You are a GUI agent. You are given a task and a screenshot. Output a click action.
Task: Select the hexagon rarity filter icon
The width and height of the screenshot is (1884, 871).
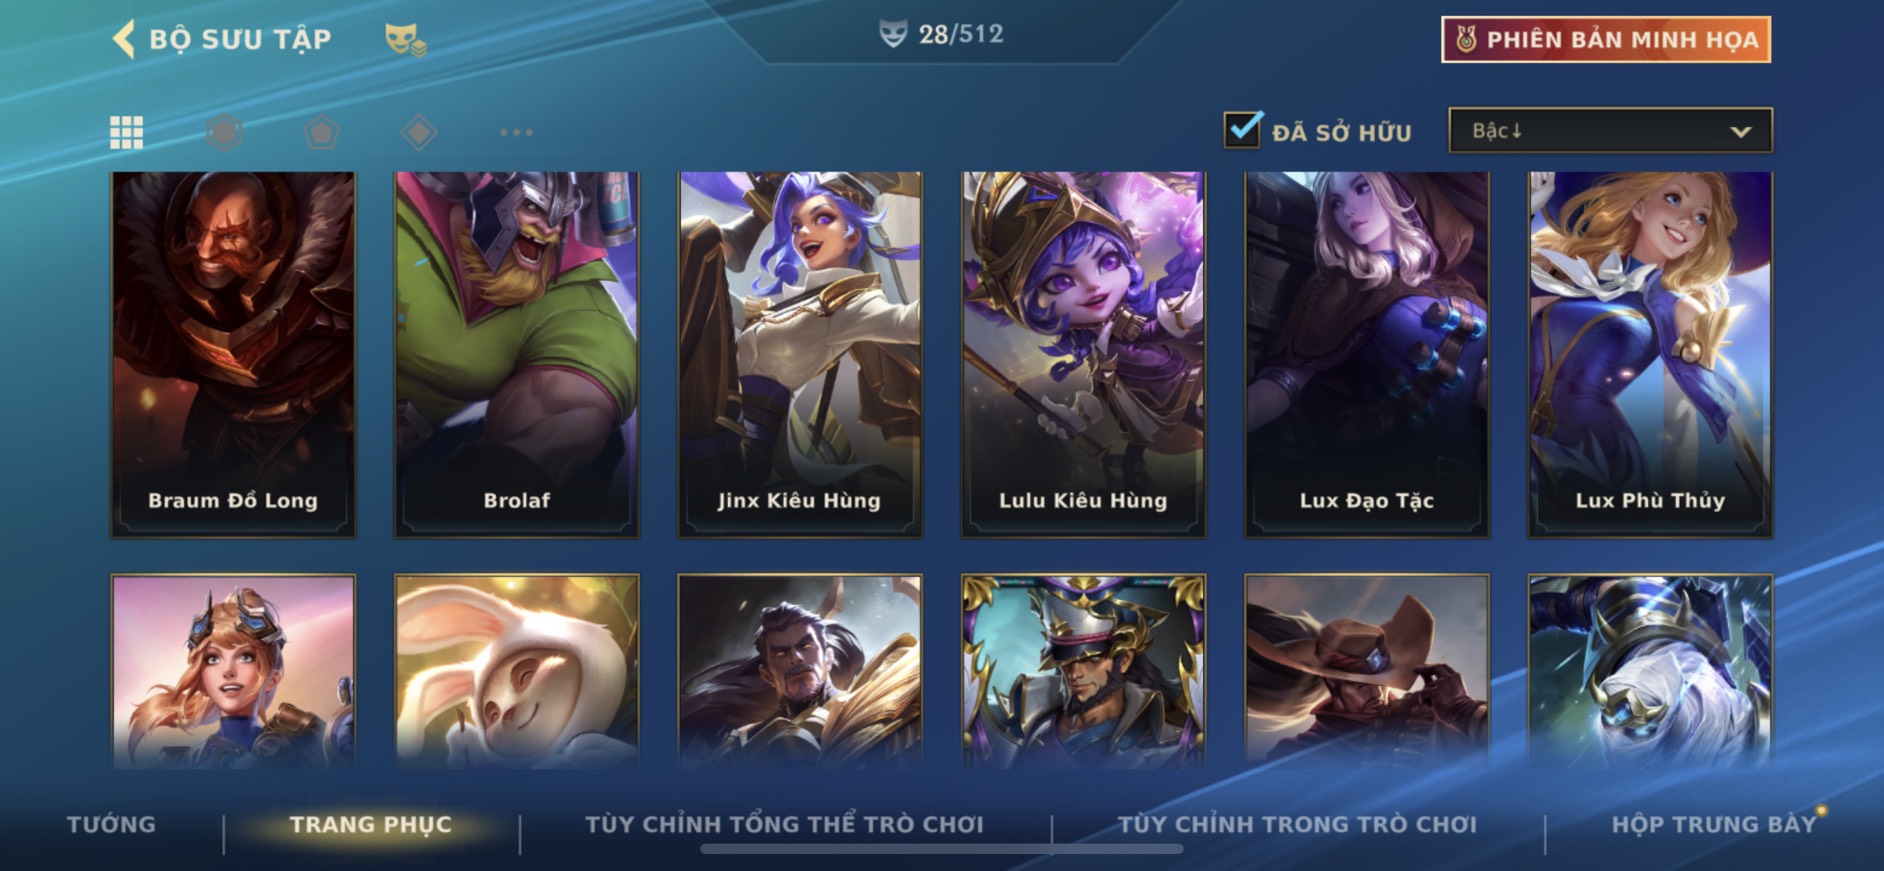(x=224, y=132)
